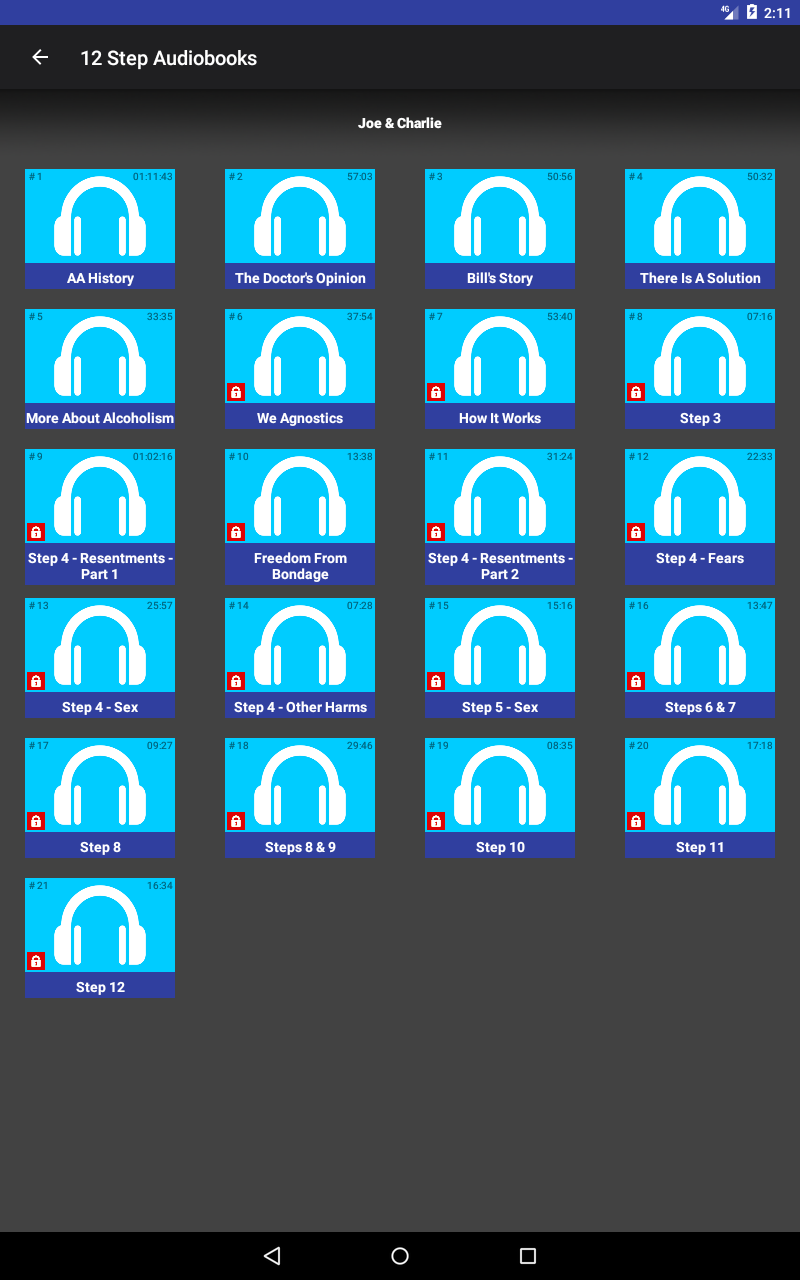Click Step 4 - Resentments - Part 2 label
Viewport: 800px width, 1280px height.
[x=500, y=566]
